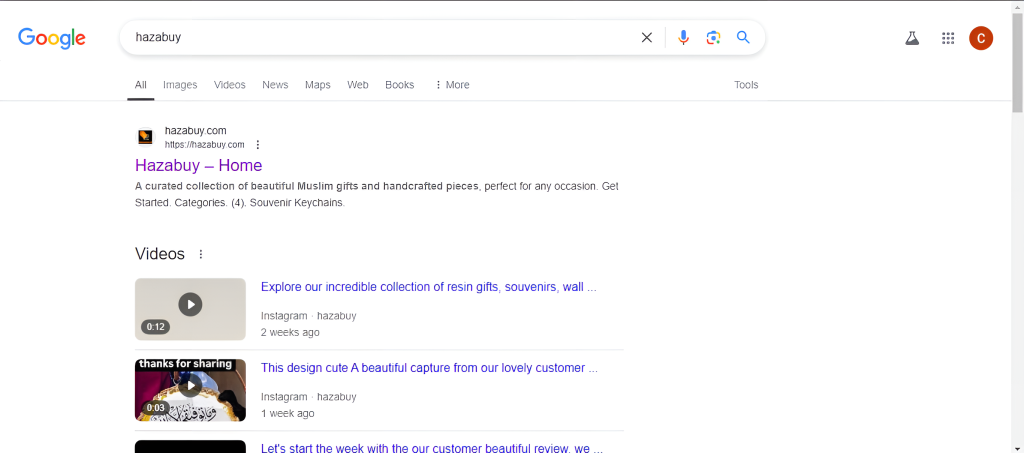The image size is (1024, 453).
Task: Switch to the Images tab
Action: pyautogui.click(x=180, y=85)
